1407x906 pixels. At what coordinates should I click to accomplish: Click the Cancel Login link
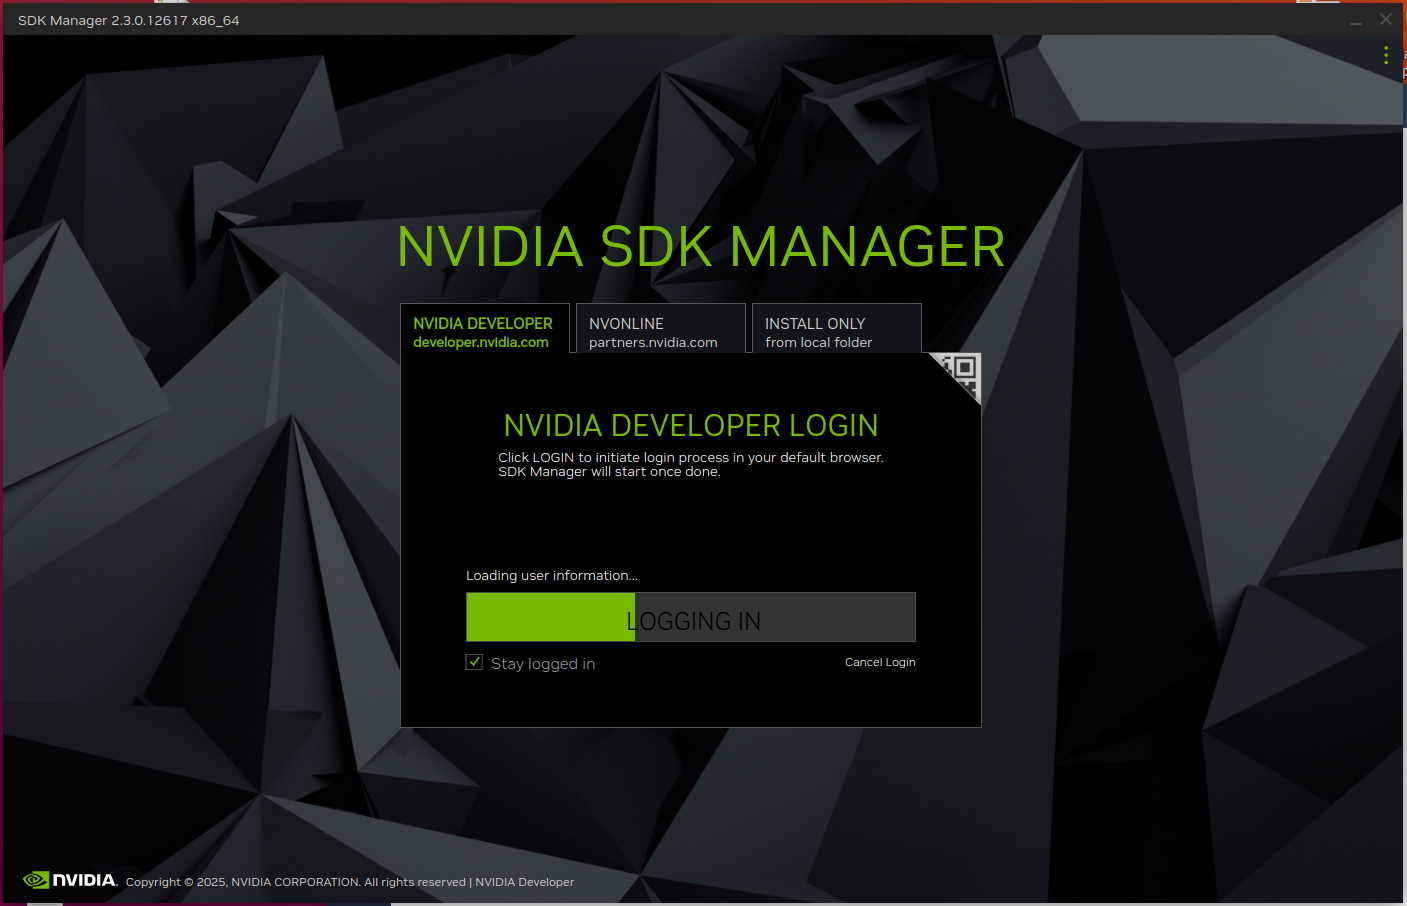tap(880, 662)
